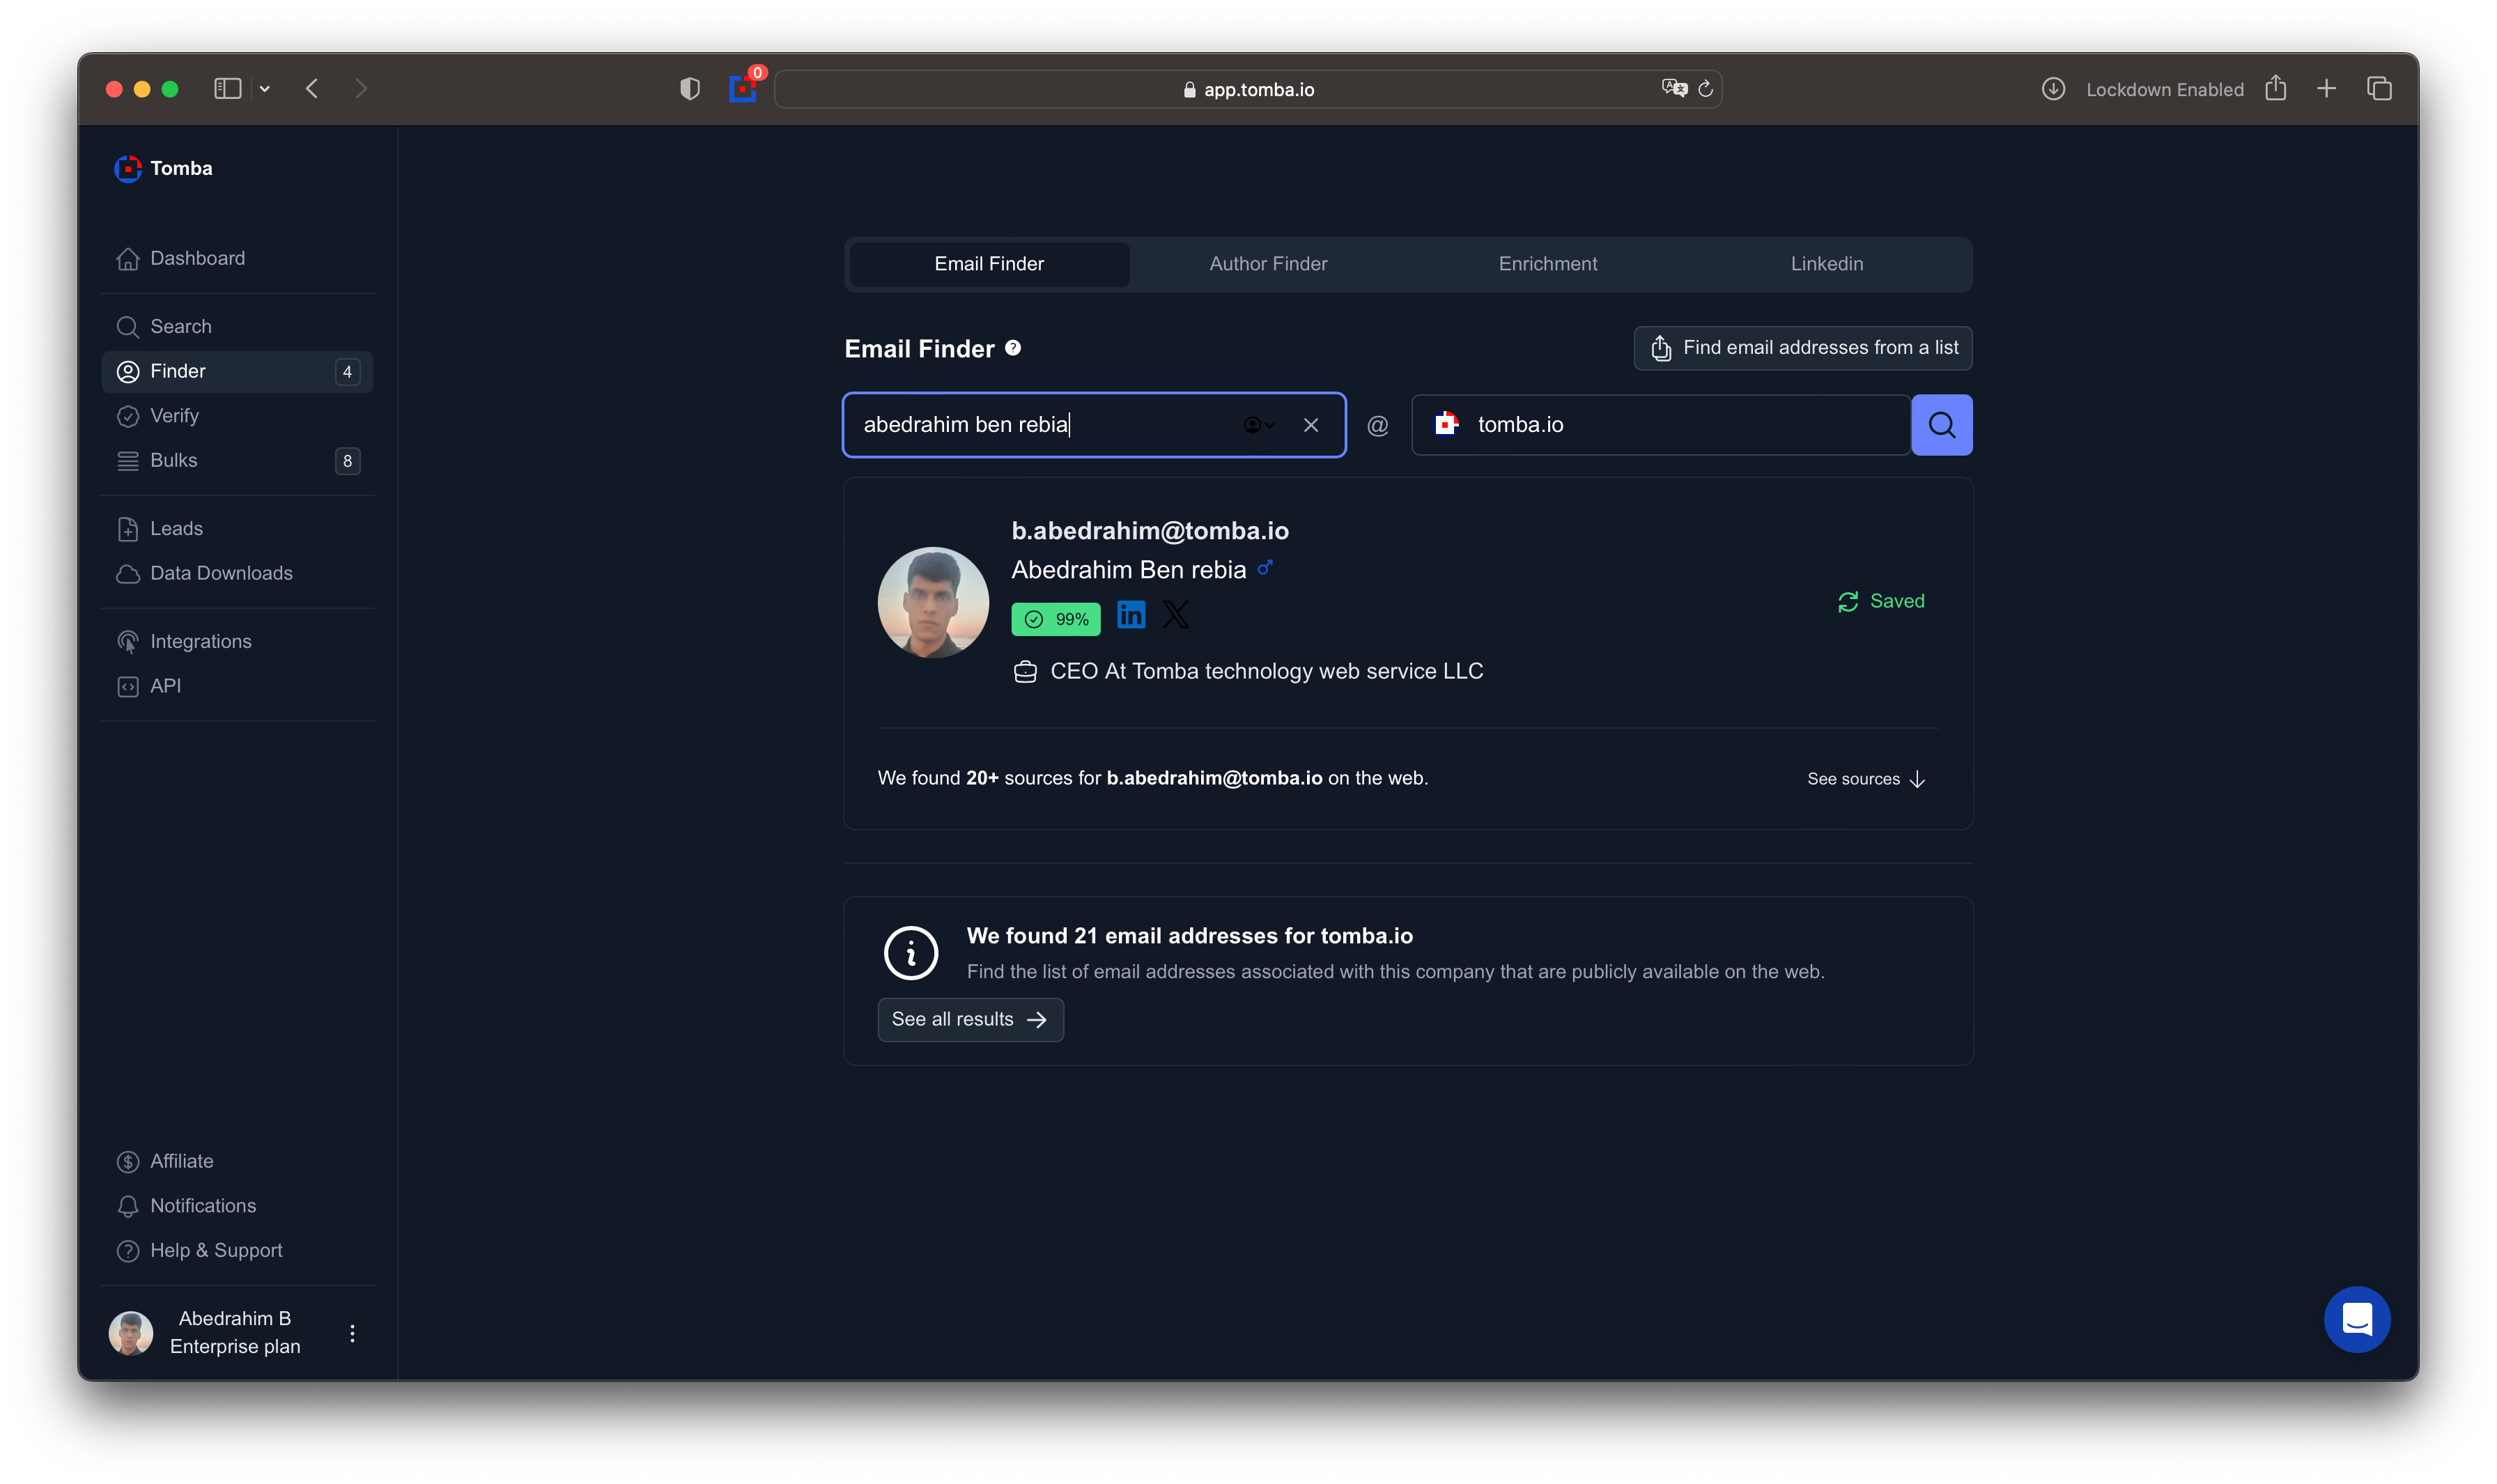Click the CEO At Tomba technology web service LLC text
The image size is (2497, 1484).
coord(1266,672)
